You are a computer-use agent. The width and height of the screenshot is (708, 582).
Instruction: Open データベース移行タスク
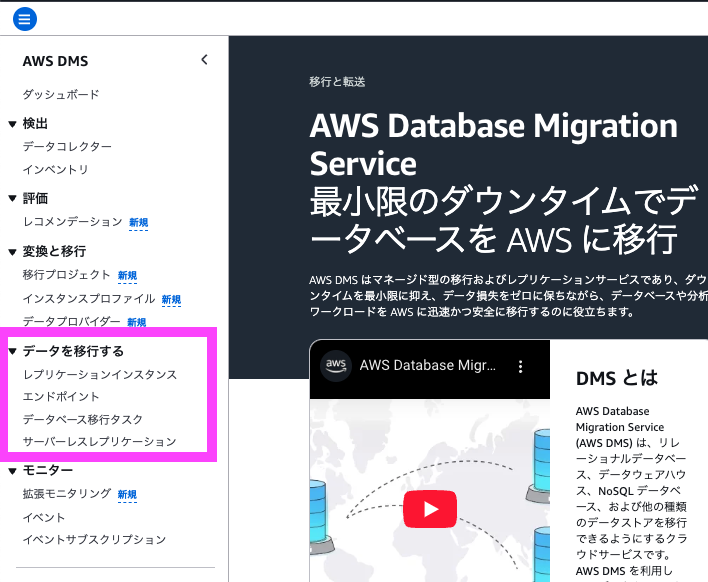83,419
